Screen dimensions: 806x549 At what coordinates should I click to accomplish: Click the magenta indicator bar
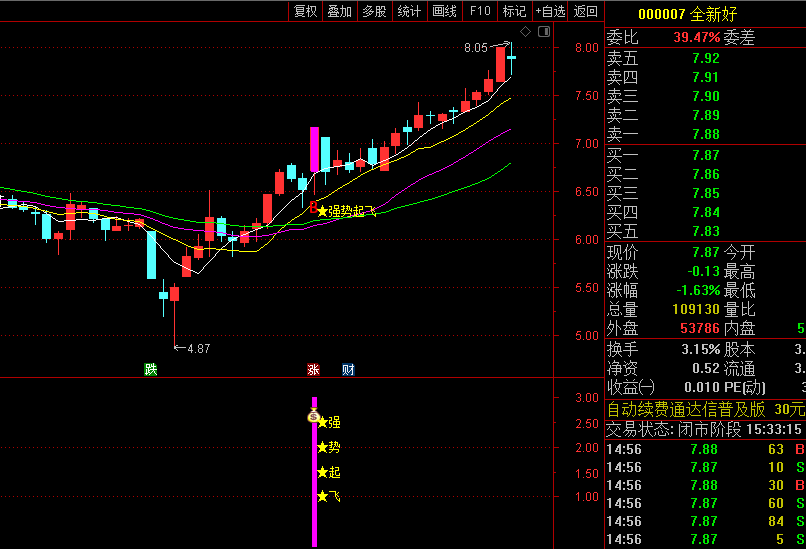(x=315, y=471)
